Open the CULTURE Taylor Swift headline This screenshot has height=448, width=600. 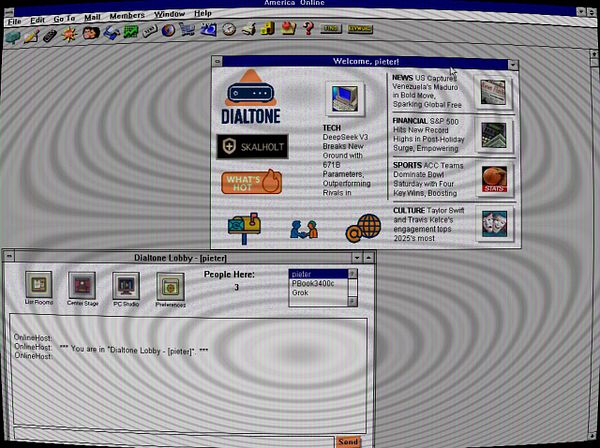tap(429, 224)
